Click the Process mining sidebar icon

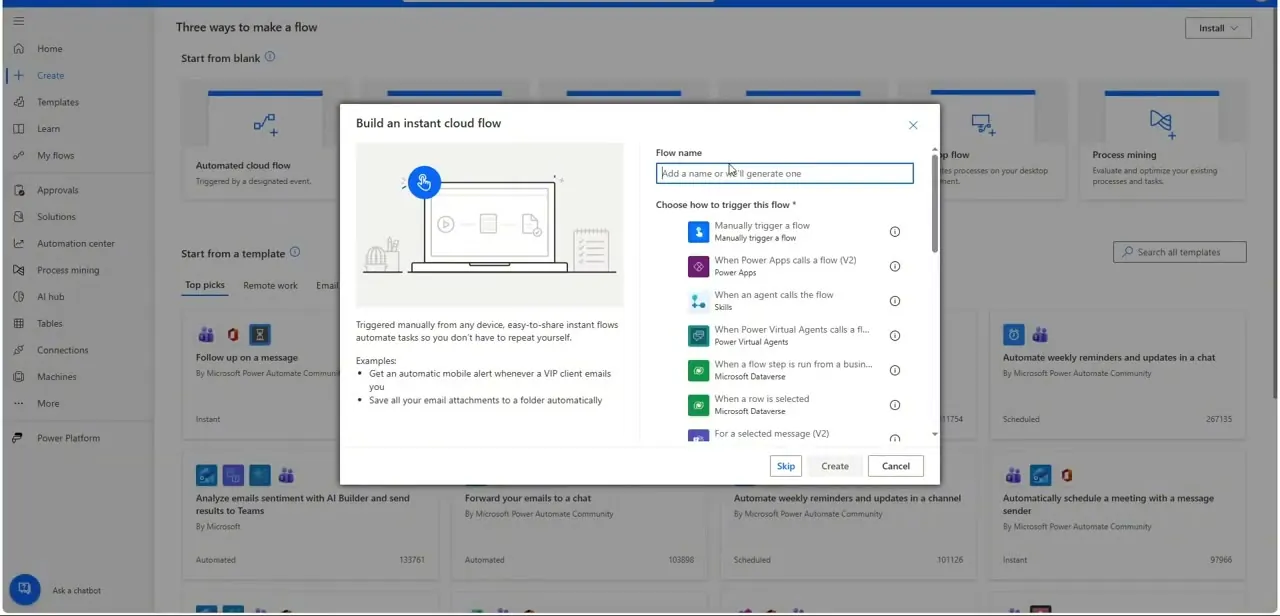18,270
